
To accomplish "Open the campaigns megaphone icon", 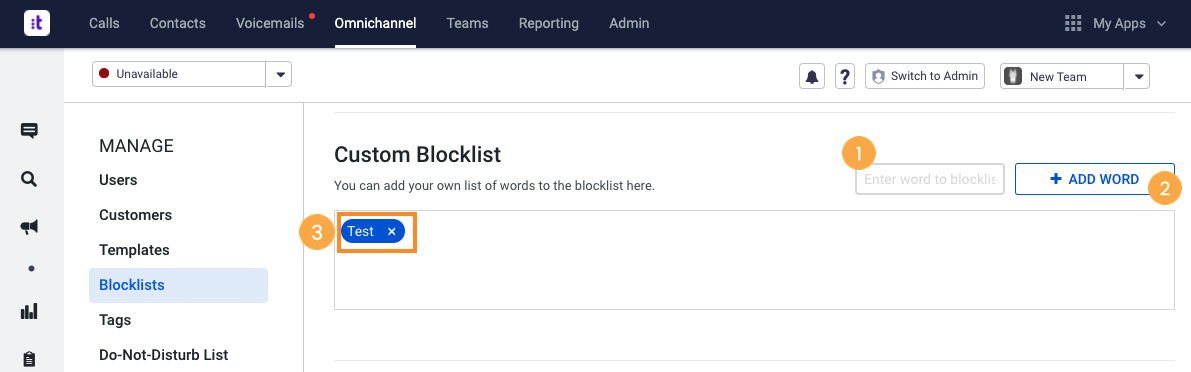I will click(29, 226).
